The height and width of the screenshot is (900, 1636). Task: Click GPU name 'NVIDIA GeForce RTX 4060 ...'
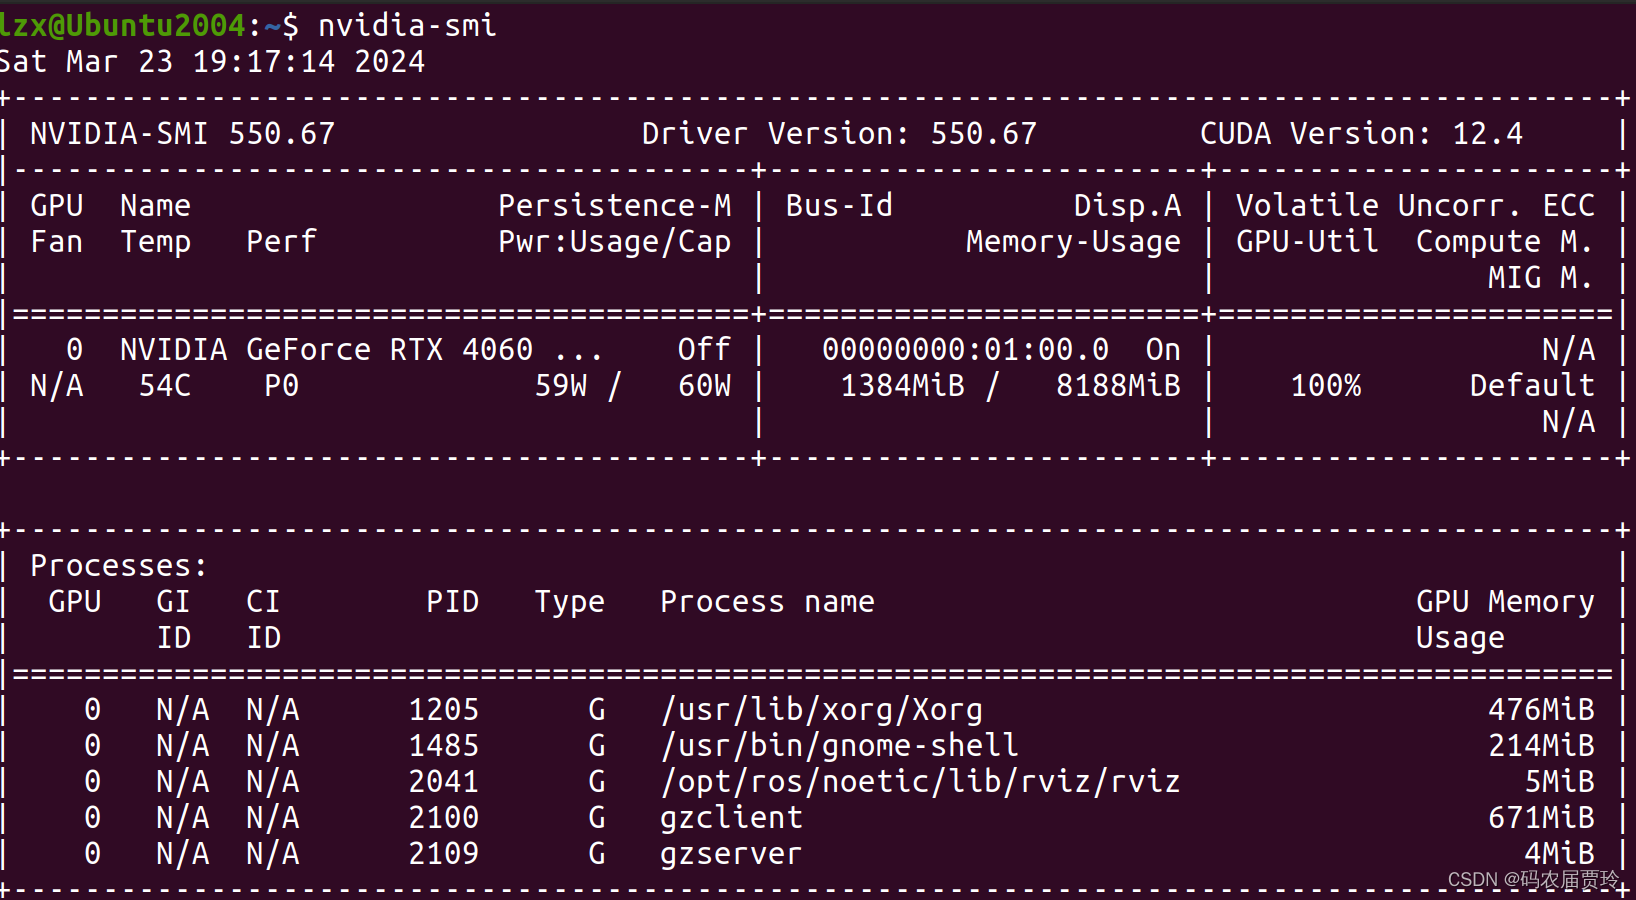click(361, 350)
